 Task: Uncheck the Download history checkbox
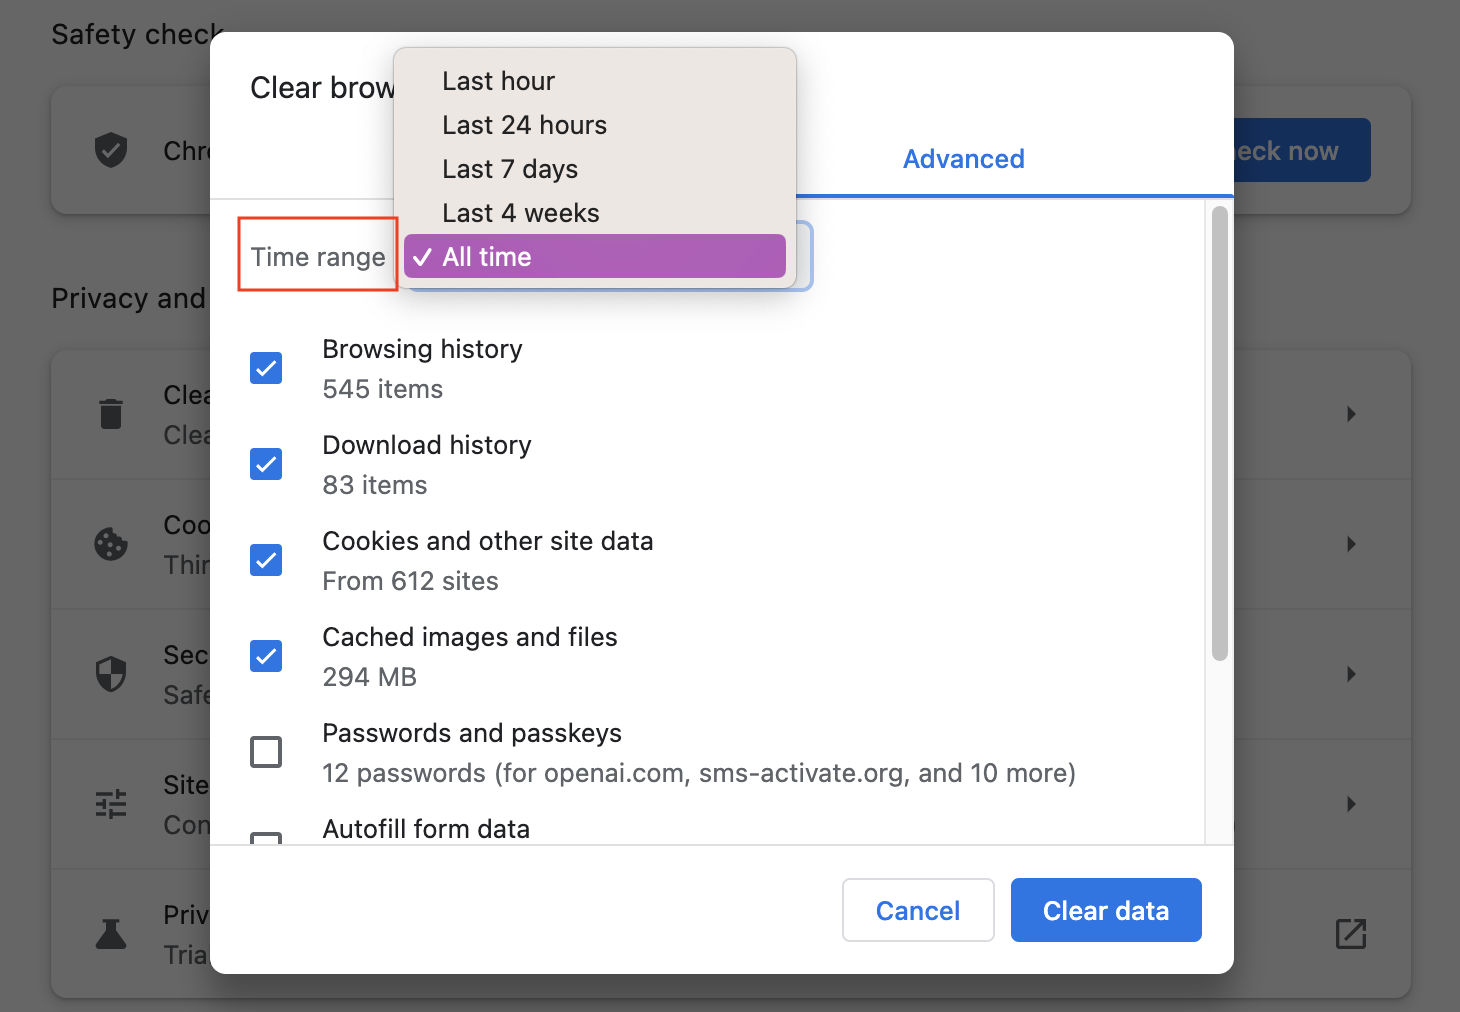(x=266, y=464)
